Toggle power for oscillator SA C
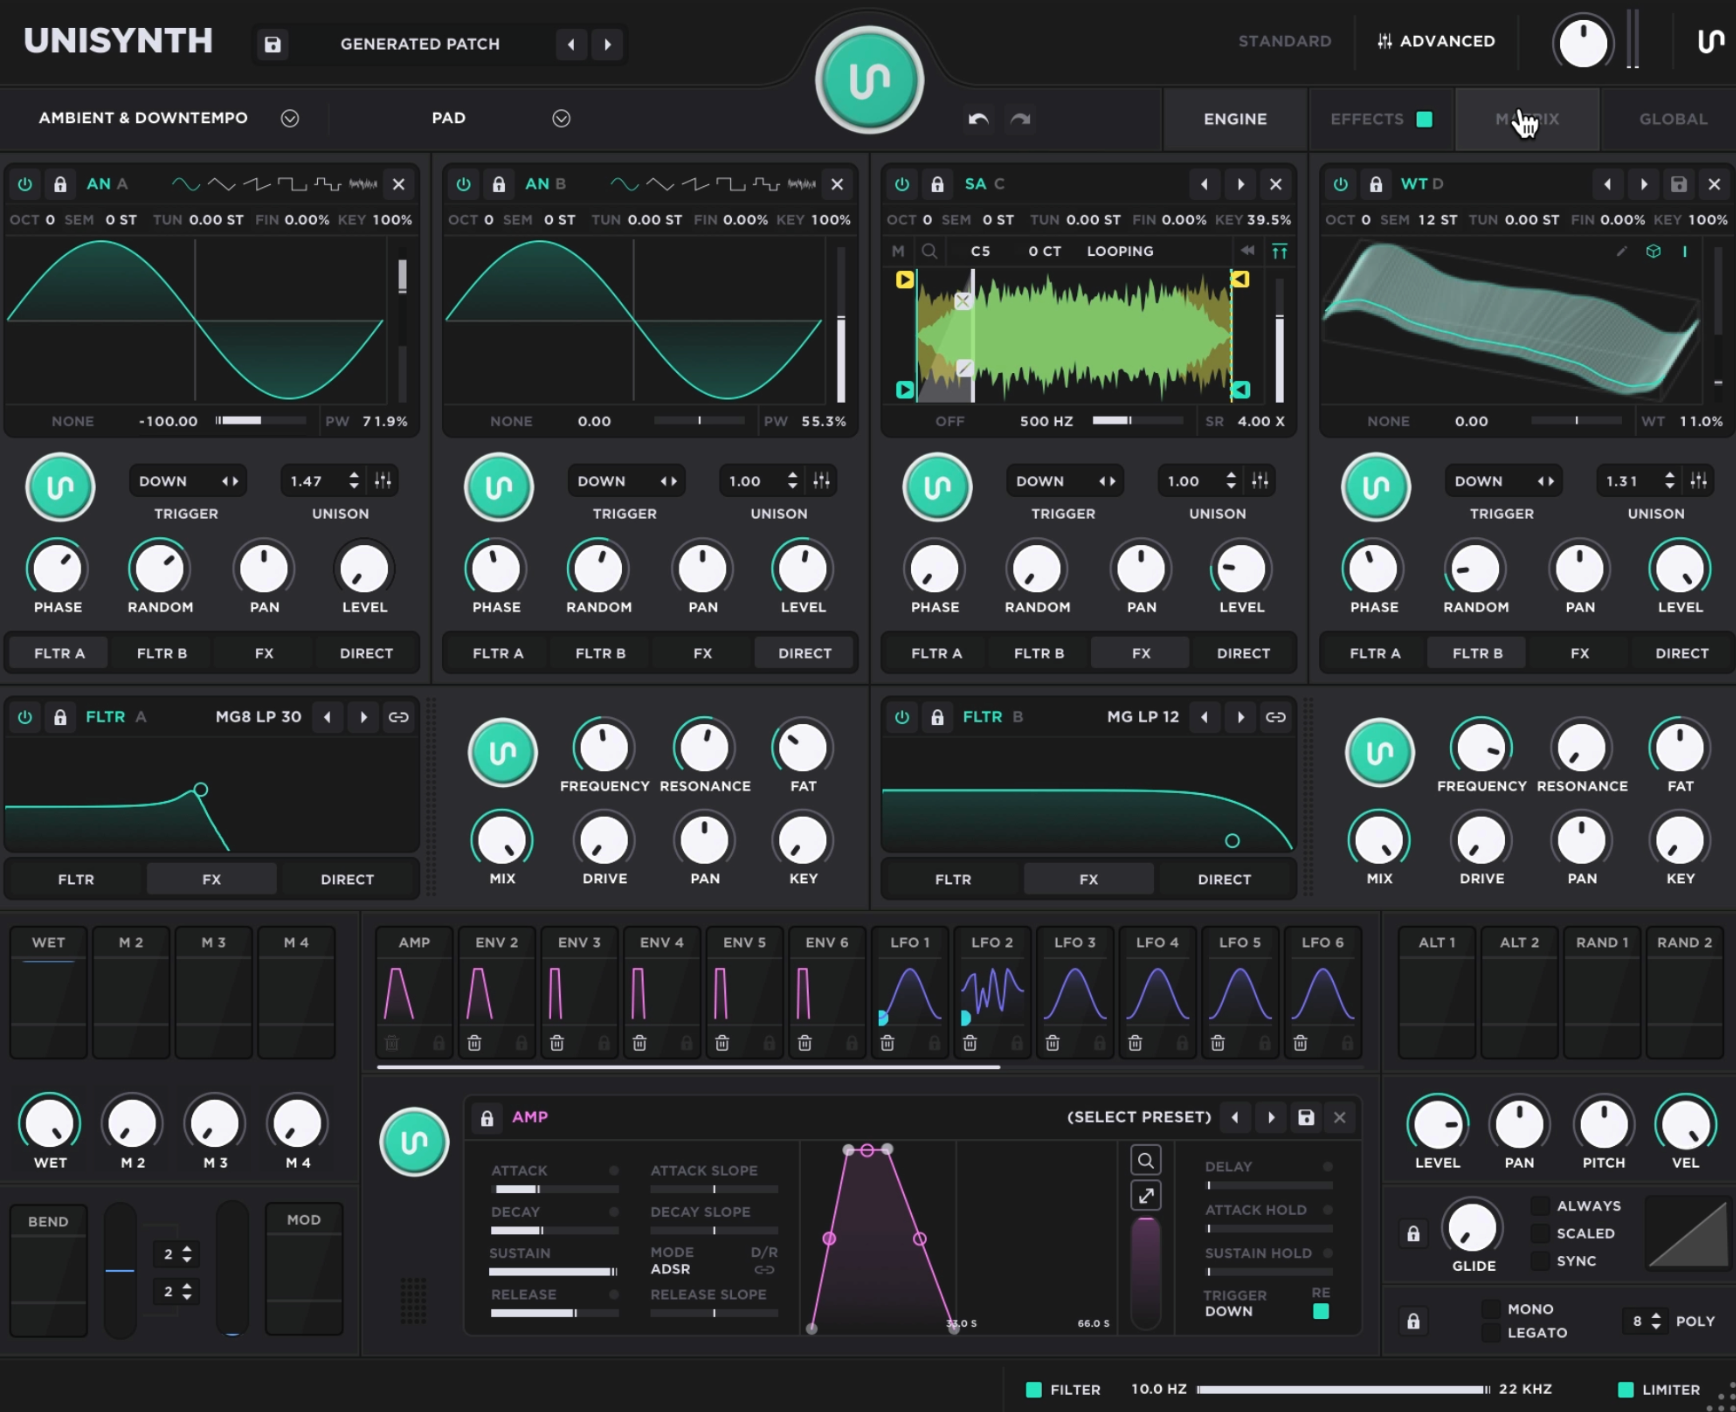Viewport: 1736px width, 1412px height. tap(902, 184)
